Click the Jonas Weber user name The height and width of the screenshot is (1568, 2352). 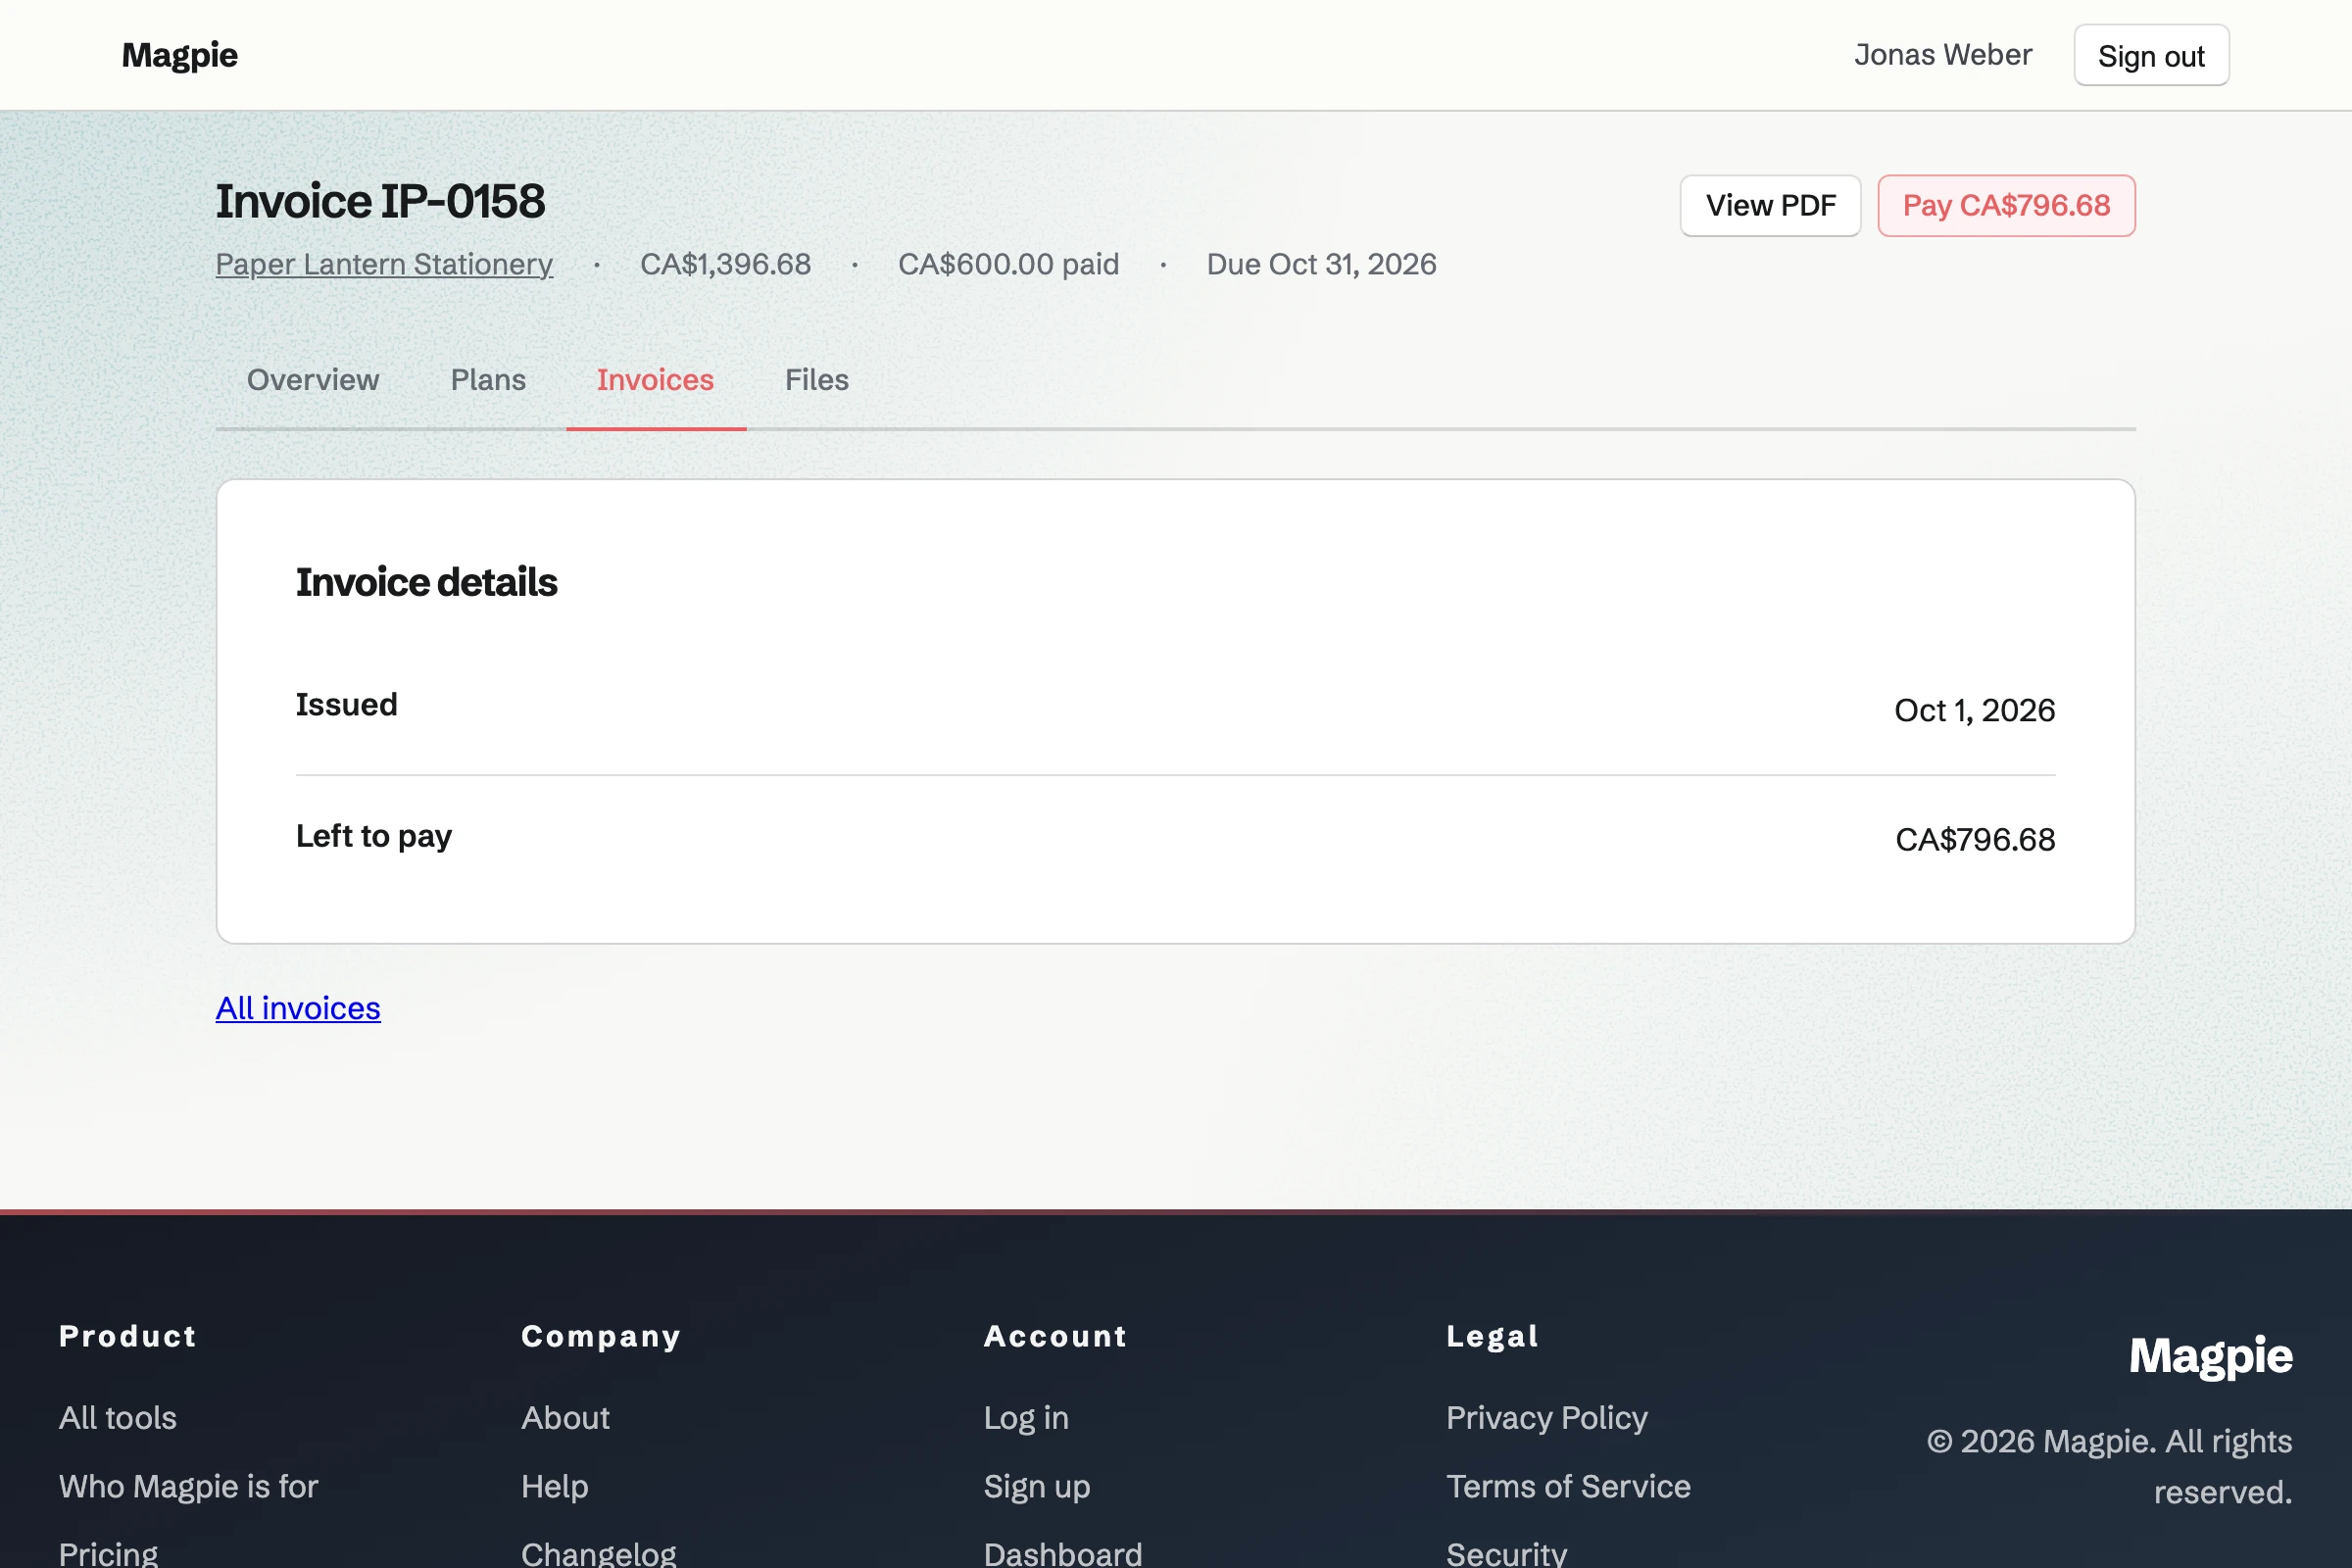click(1943, 55)
